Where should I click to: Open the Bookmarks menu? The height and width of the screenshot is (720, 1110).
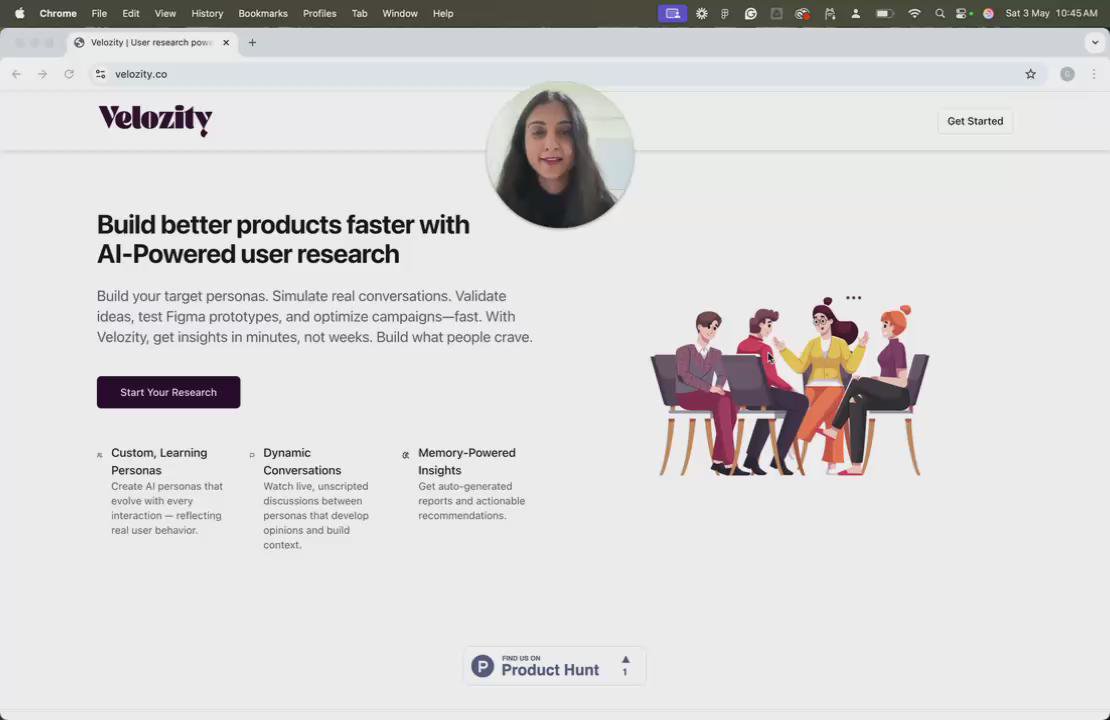point(263,13)
